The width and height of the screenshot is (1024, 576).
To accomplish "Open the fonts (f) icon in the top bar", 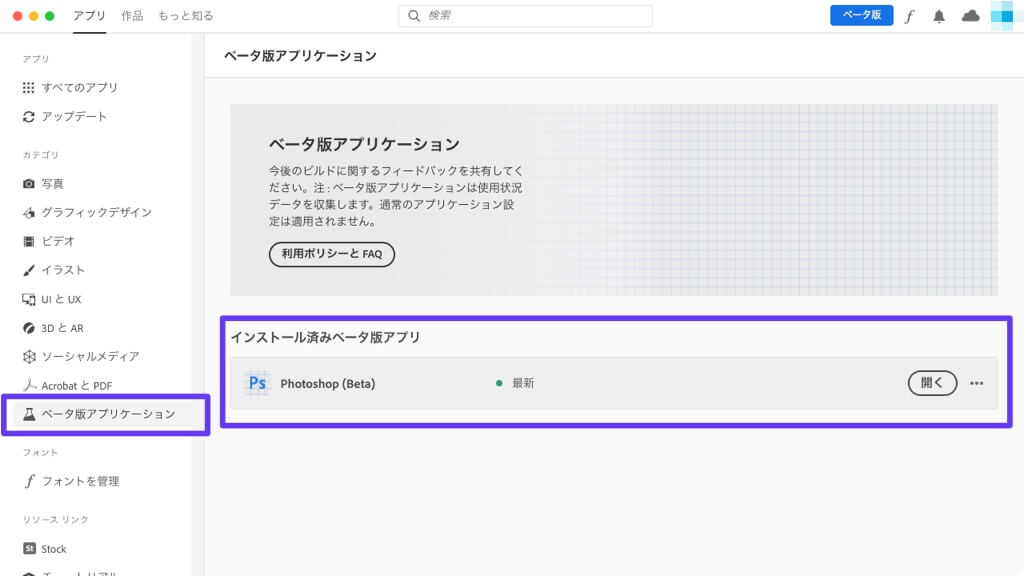I will pyautogui.click(x=909, y=16).
